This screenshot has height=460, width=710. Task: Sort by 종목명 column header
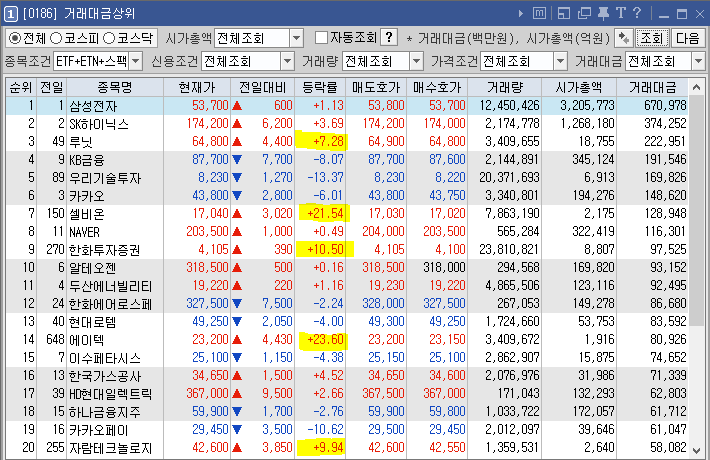click(x=115, y=87)
